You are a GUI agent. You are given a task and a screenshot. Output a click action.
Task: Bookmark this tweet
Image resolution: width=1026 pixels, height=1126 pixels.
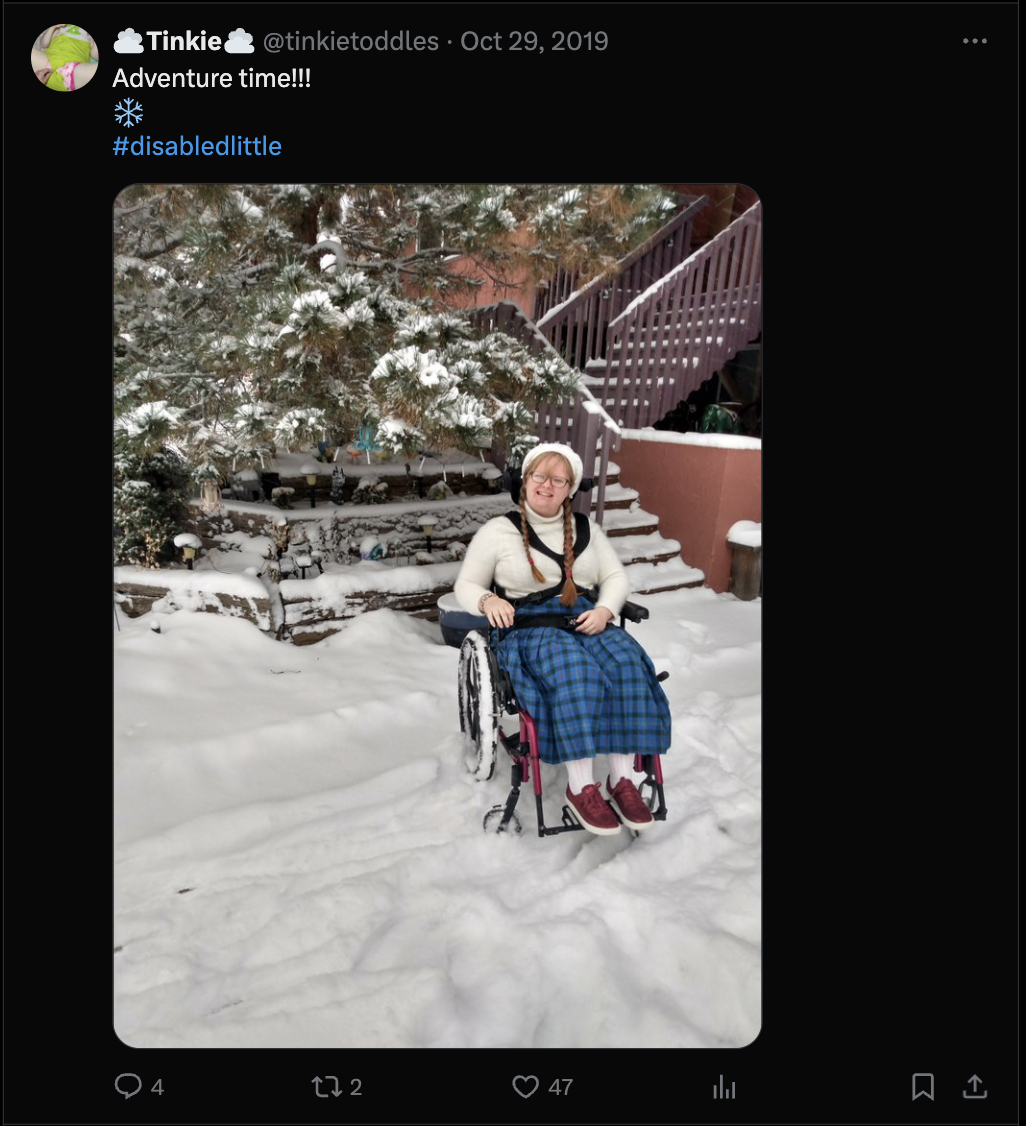point(923,1087)
